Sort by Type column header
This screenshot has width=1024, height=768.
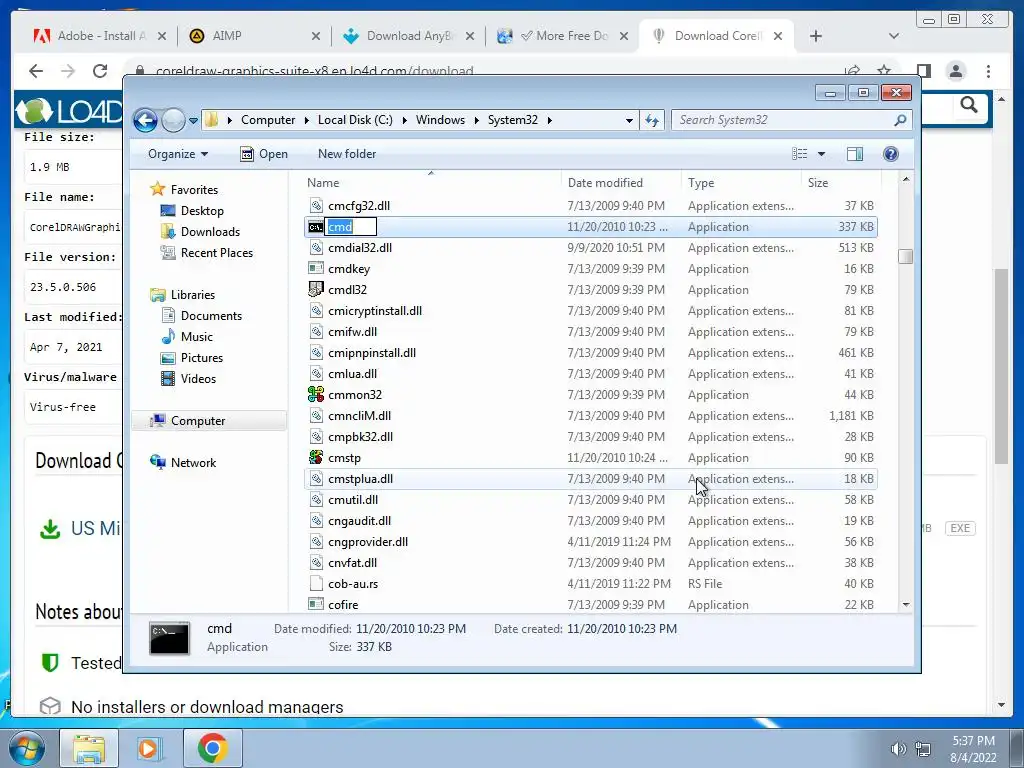[741, 184]
